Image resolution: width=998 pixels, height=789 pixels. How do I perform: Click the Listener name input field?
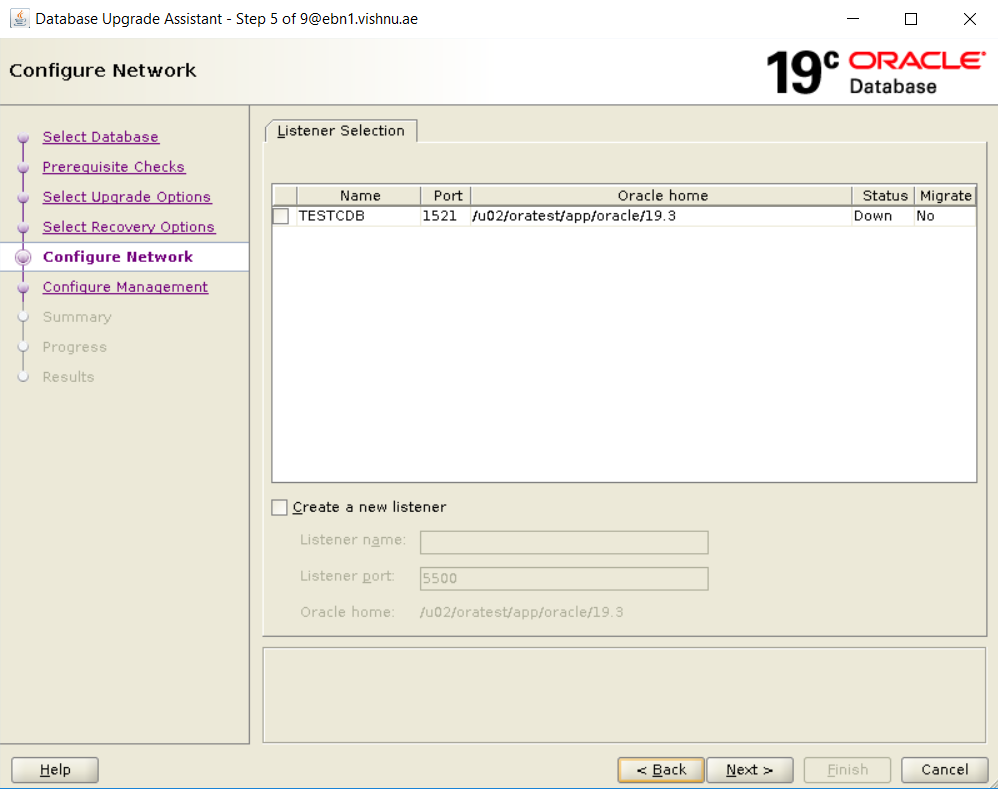click(x=564, y=542)
